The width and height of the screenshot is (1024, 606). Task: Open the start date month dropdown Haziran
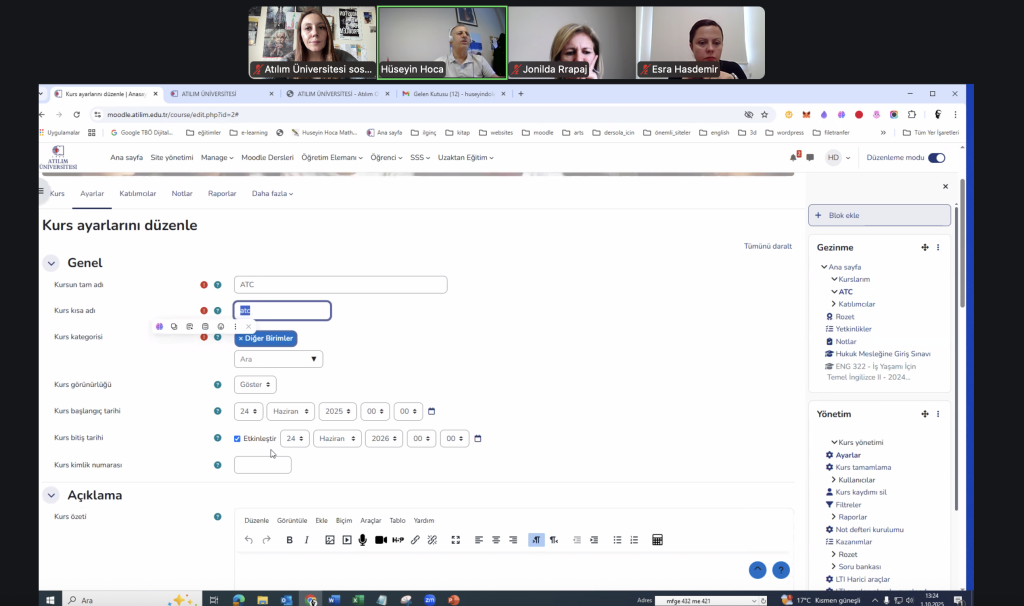pos(290,411)
